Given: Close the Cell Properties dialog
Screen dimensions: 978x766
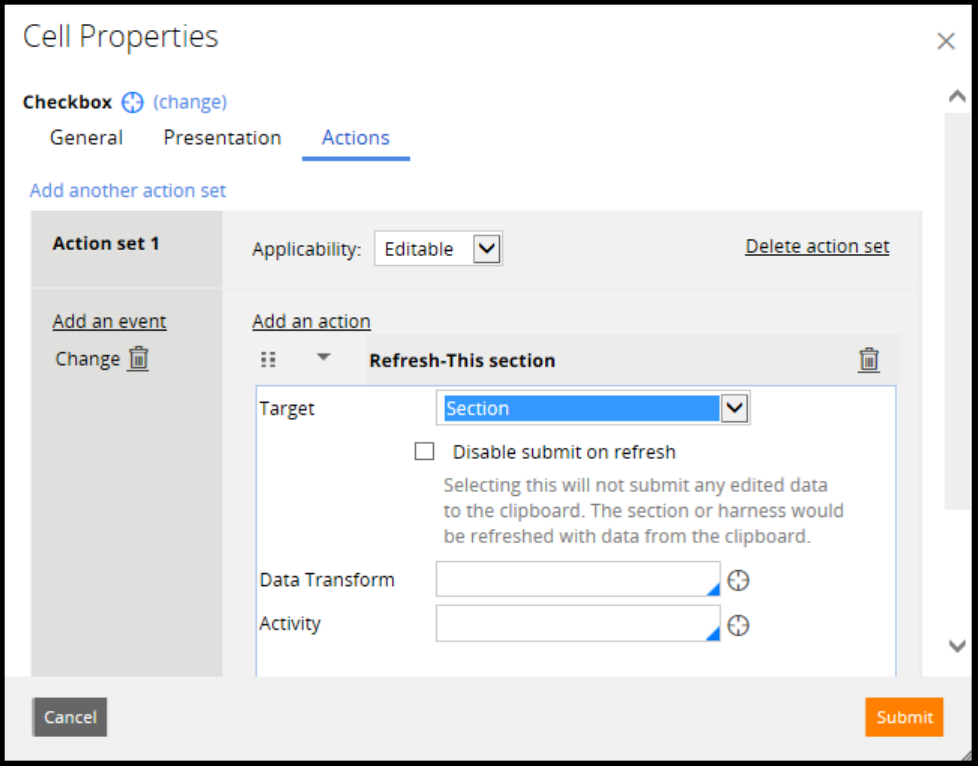Looking at the screenshot, I should tap(945, 42).
